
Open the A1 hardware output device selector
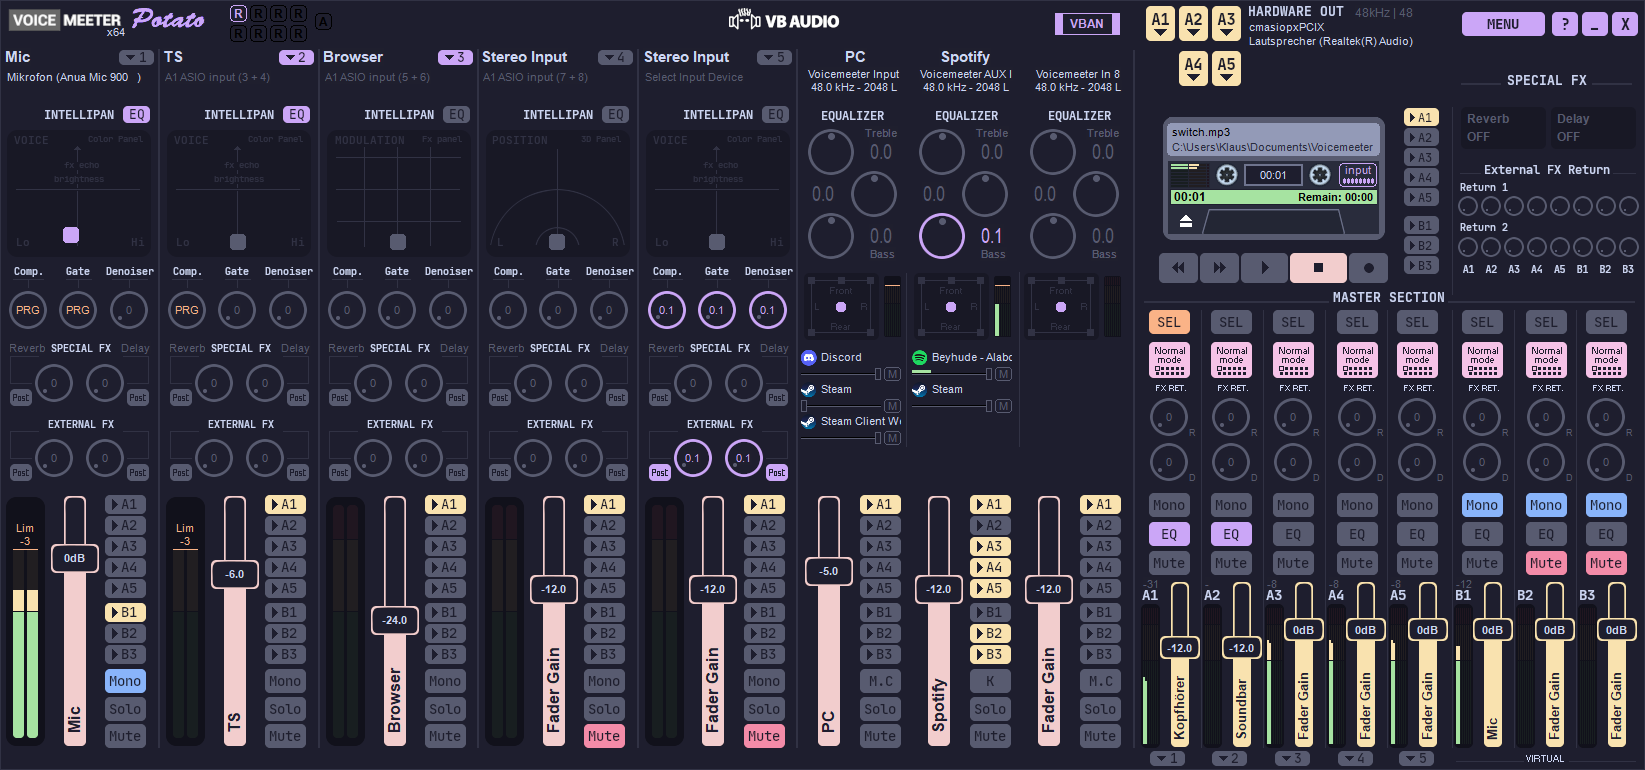1160,24
